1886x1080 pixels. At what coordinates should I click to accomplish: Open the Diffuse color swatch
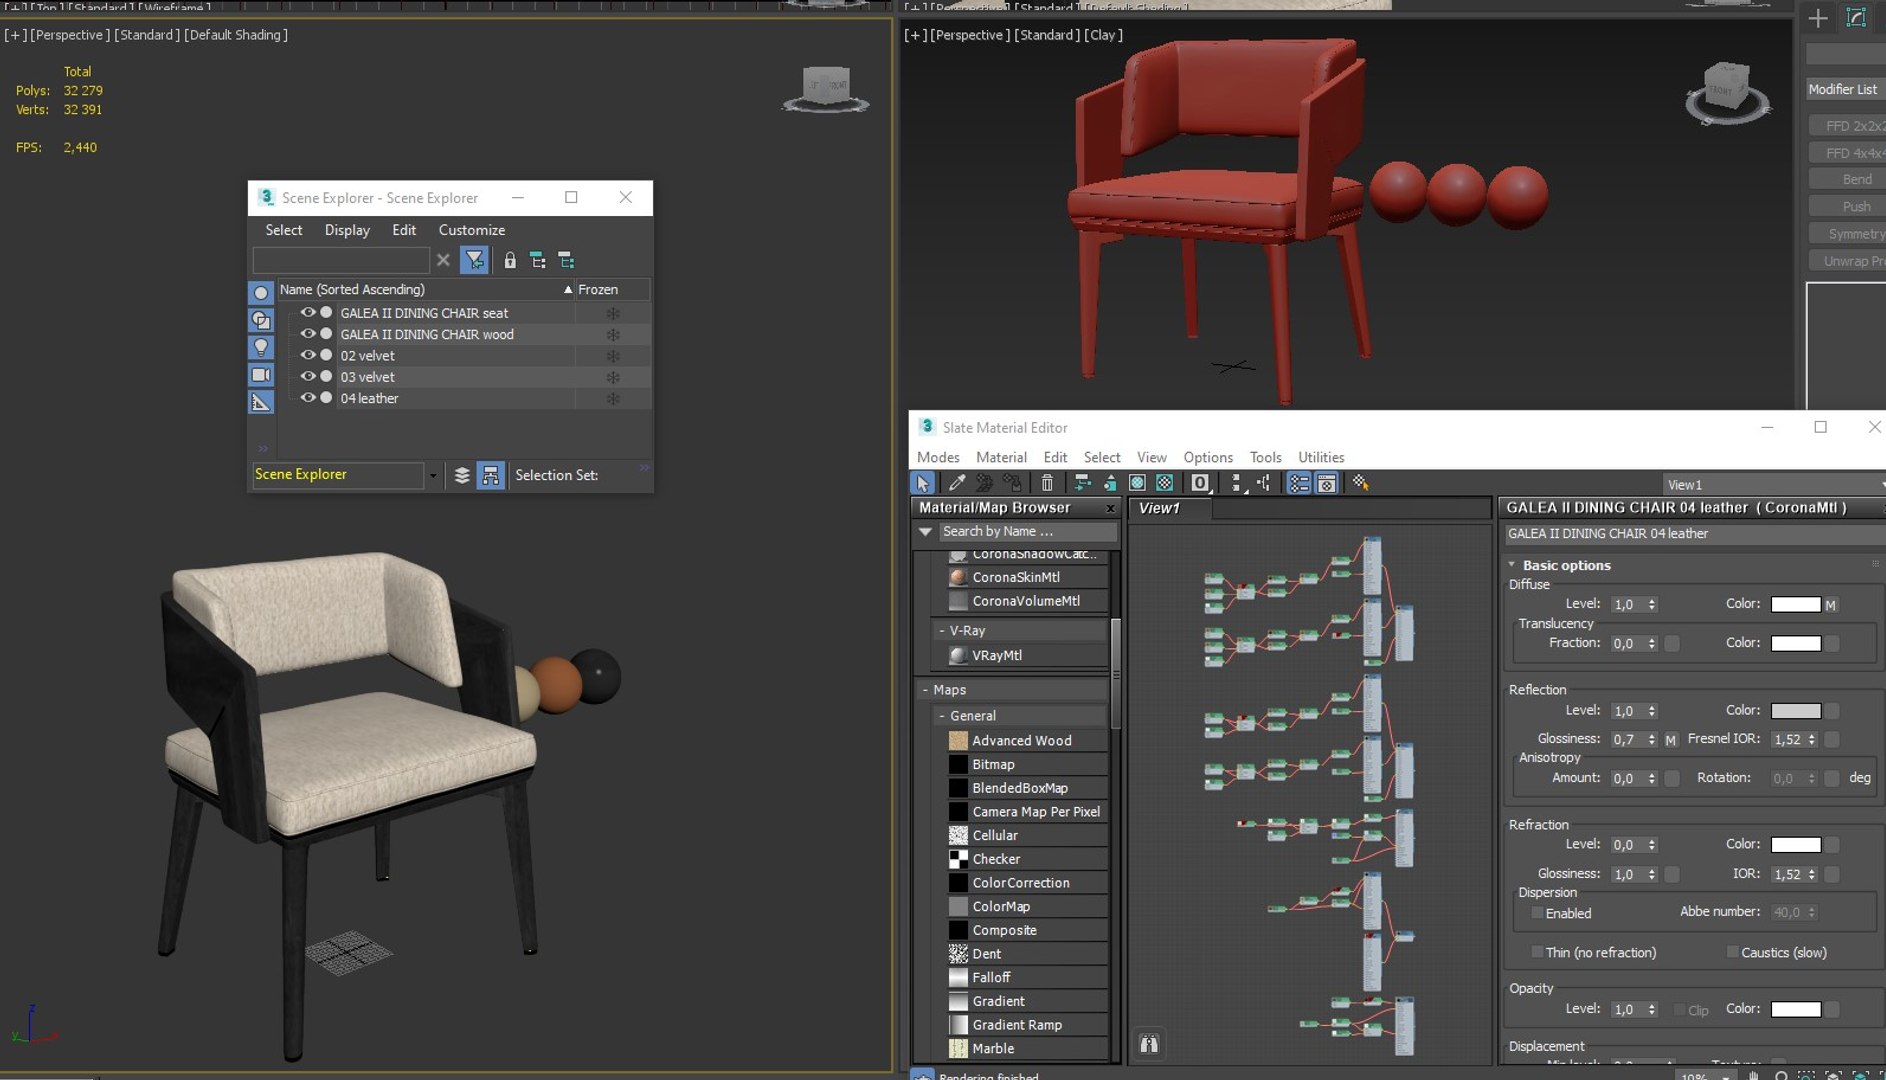click(x=1796, y=604)
